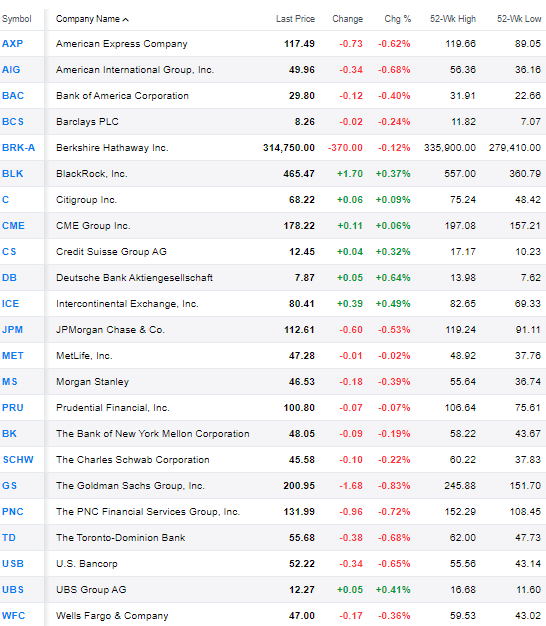This screenshot has height=626, width=546.
Task: Open the JPM ticker link
Action: (x=12, y=329)
